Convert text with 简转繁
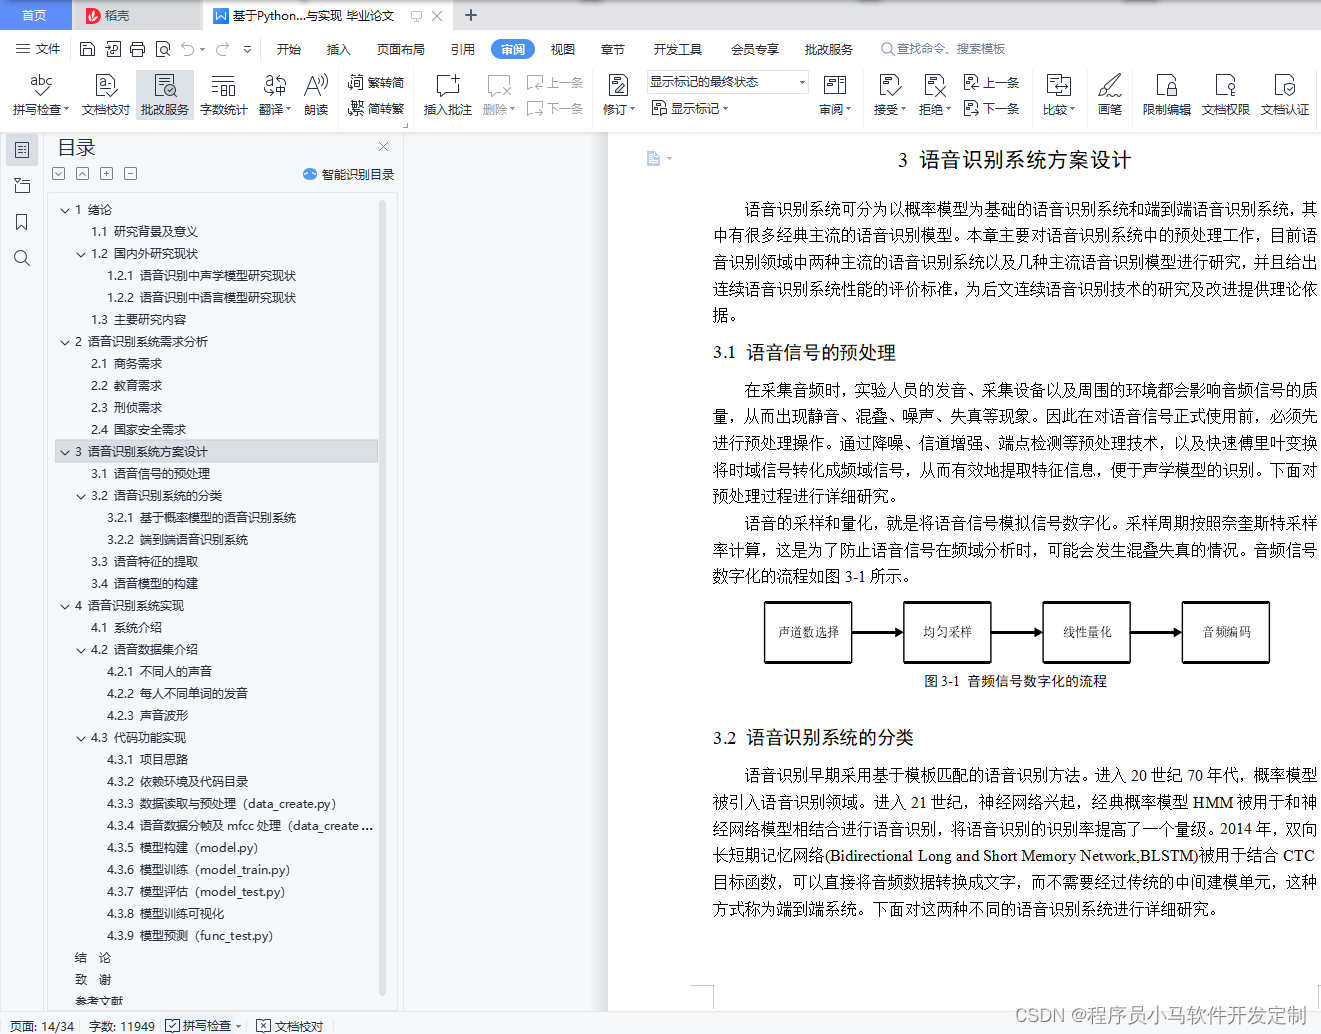 click(x=376, y=108)
